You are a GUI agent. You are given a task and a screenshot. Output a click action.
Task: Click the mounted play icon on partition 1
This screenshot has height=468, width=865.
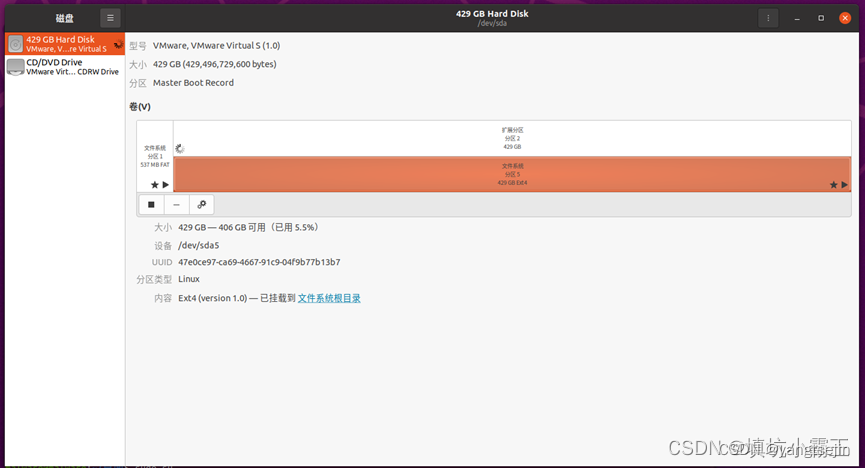coord(165,185)
